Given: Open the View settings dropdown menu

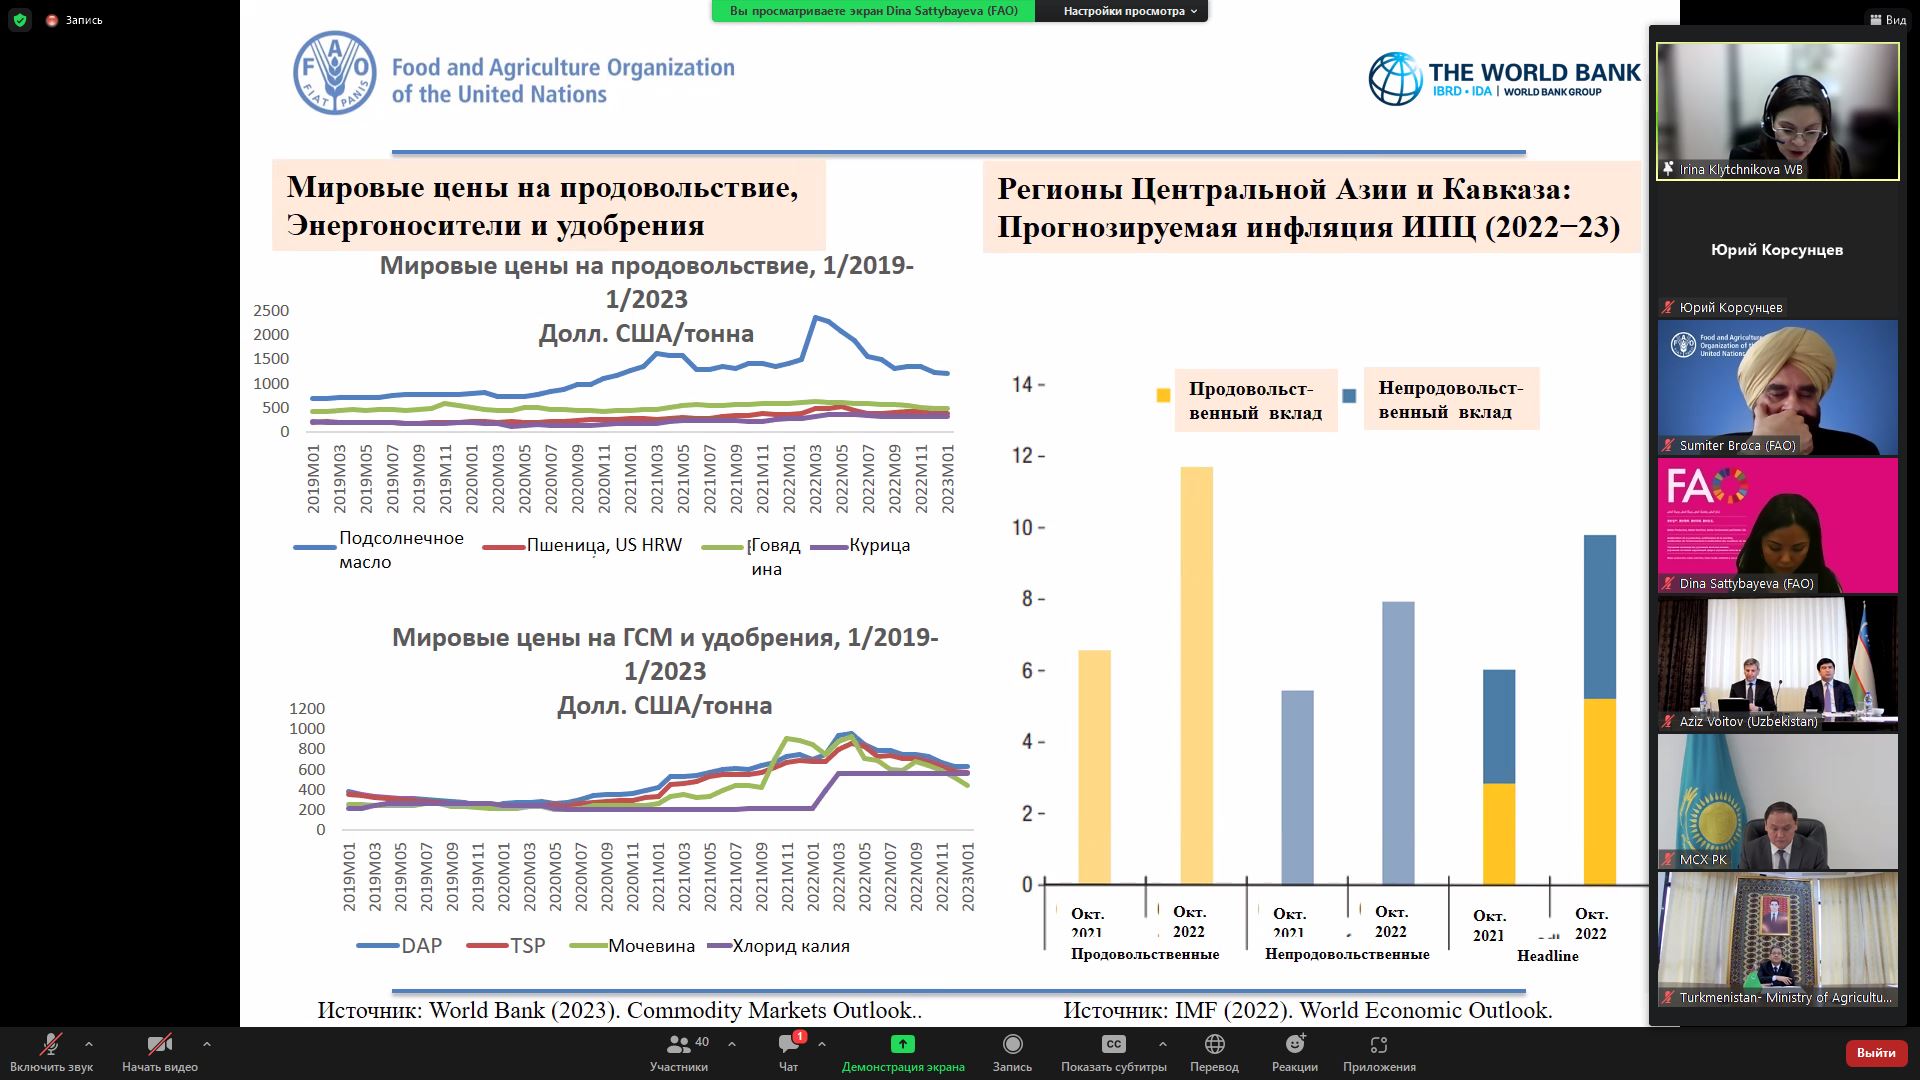Looking at the screenshot, I should (x=1130, y=11).
